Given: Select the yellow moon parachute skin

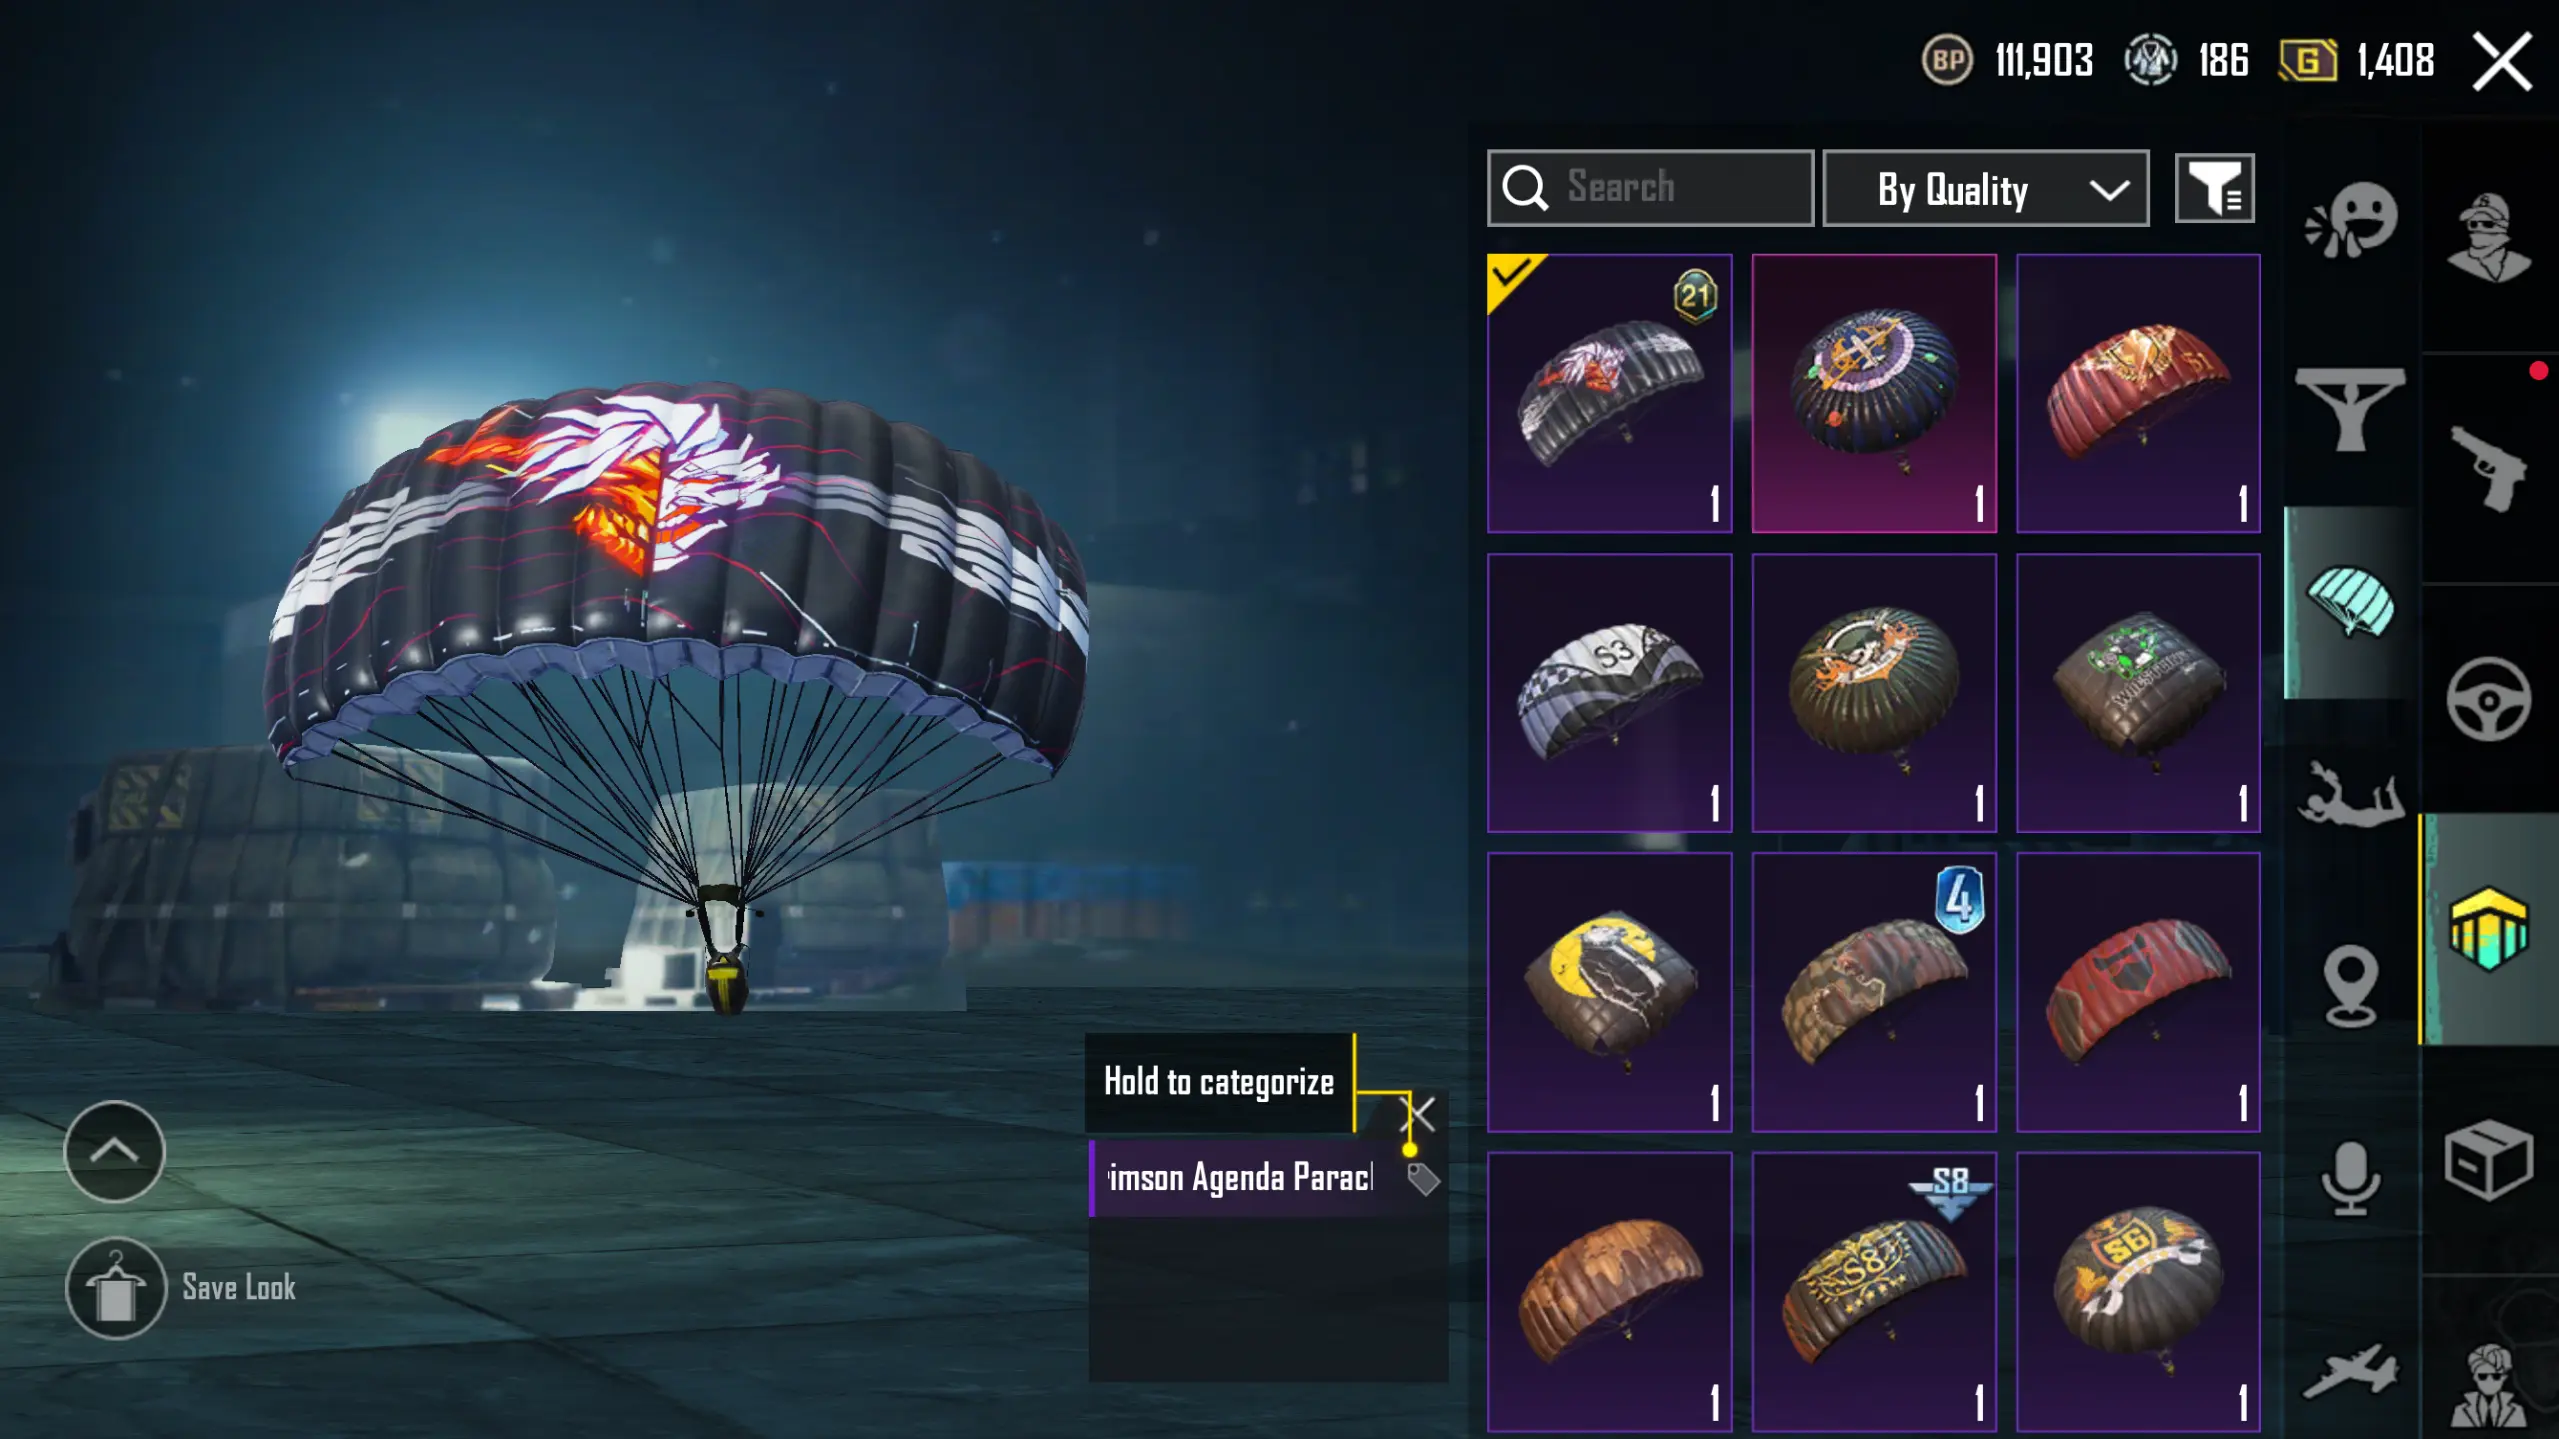Looking at the screenshot, I should (x=1609, y=992).
